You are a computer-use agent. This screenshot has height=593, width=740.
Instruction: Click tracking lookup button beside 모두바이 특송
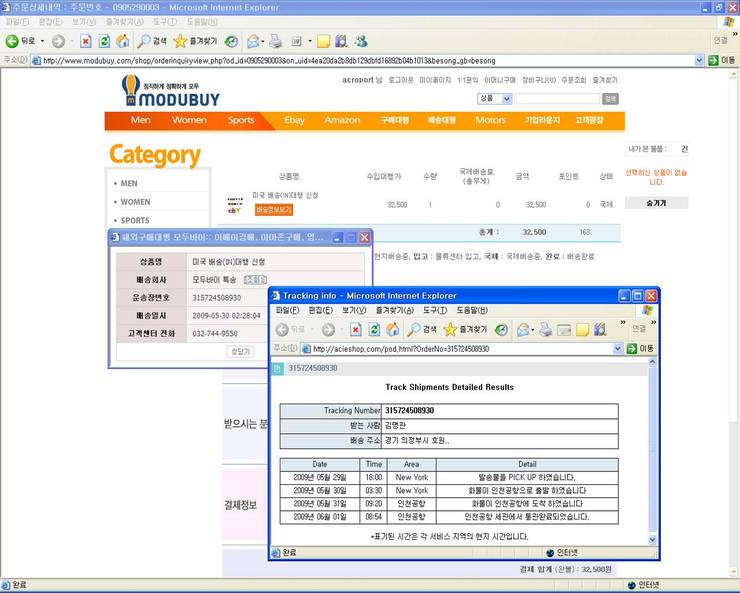(255, 280)
